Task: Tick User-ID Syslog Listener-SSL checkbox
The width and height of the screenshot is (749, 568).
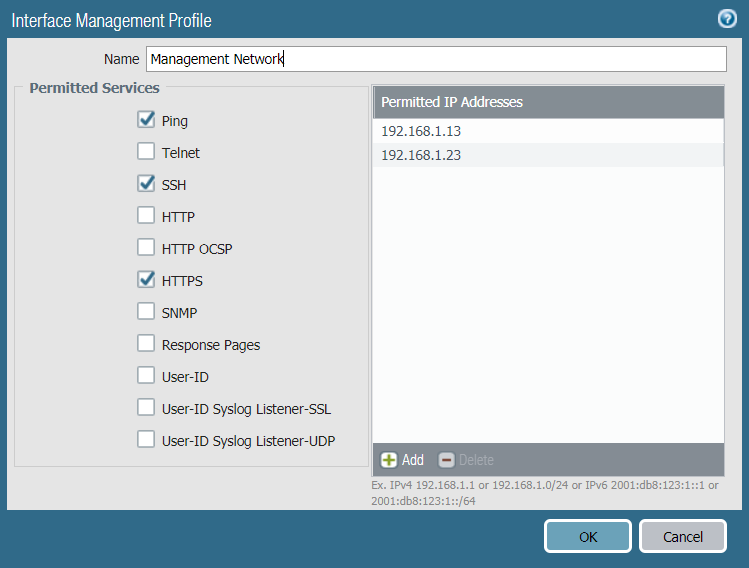Action: [x=146, y=409]
